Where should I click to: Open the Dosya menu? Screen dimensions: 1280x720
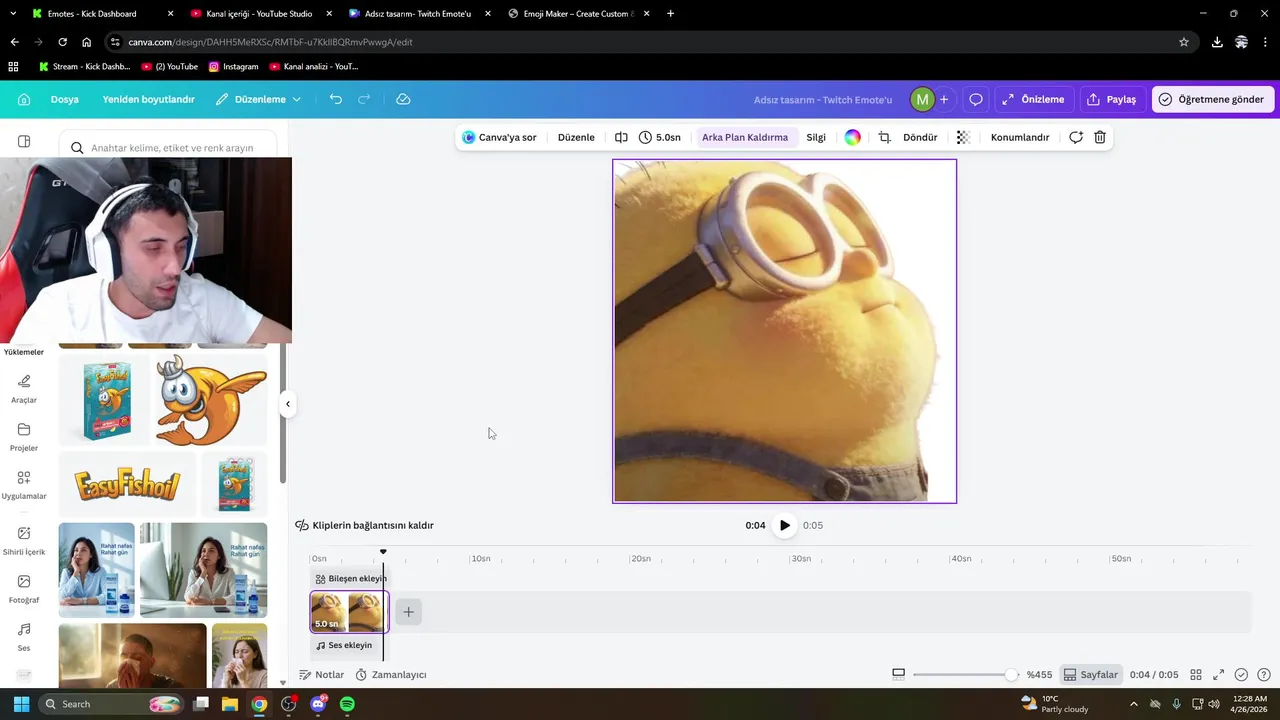coord(65,99)
